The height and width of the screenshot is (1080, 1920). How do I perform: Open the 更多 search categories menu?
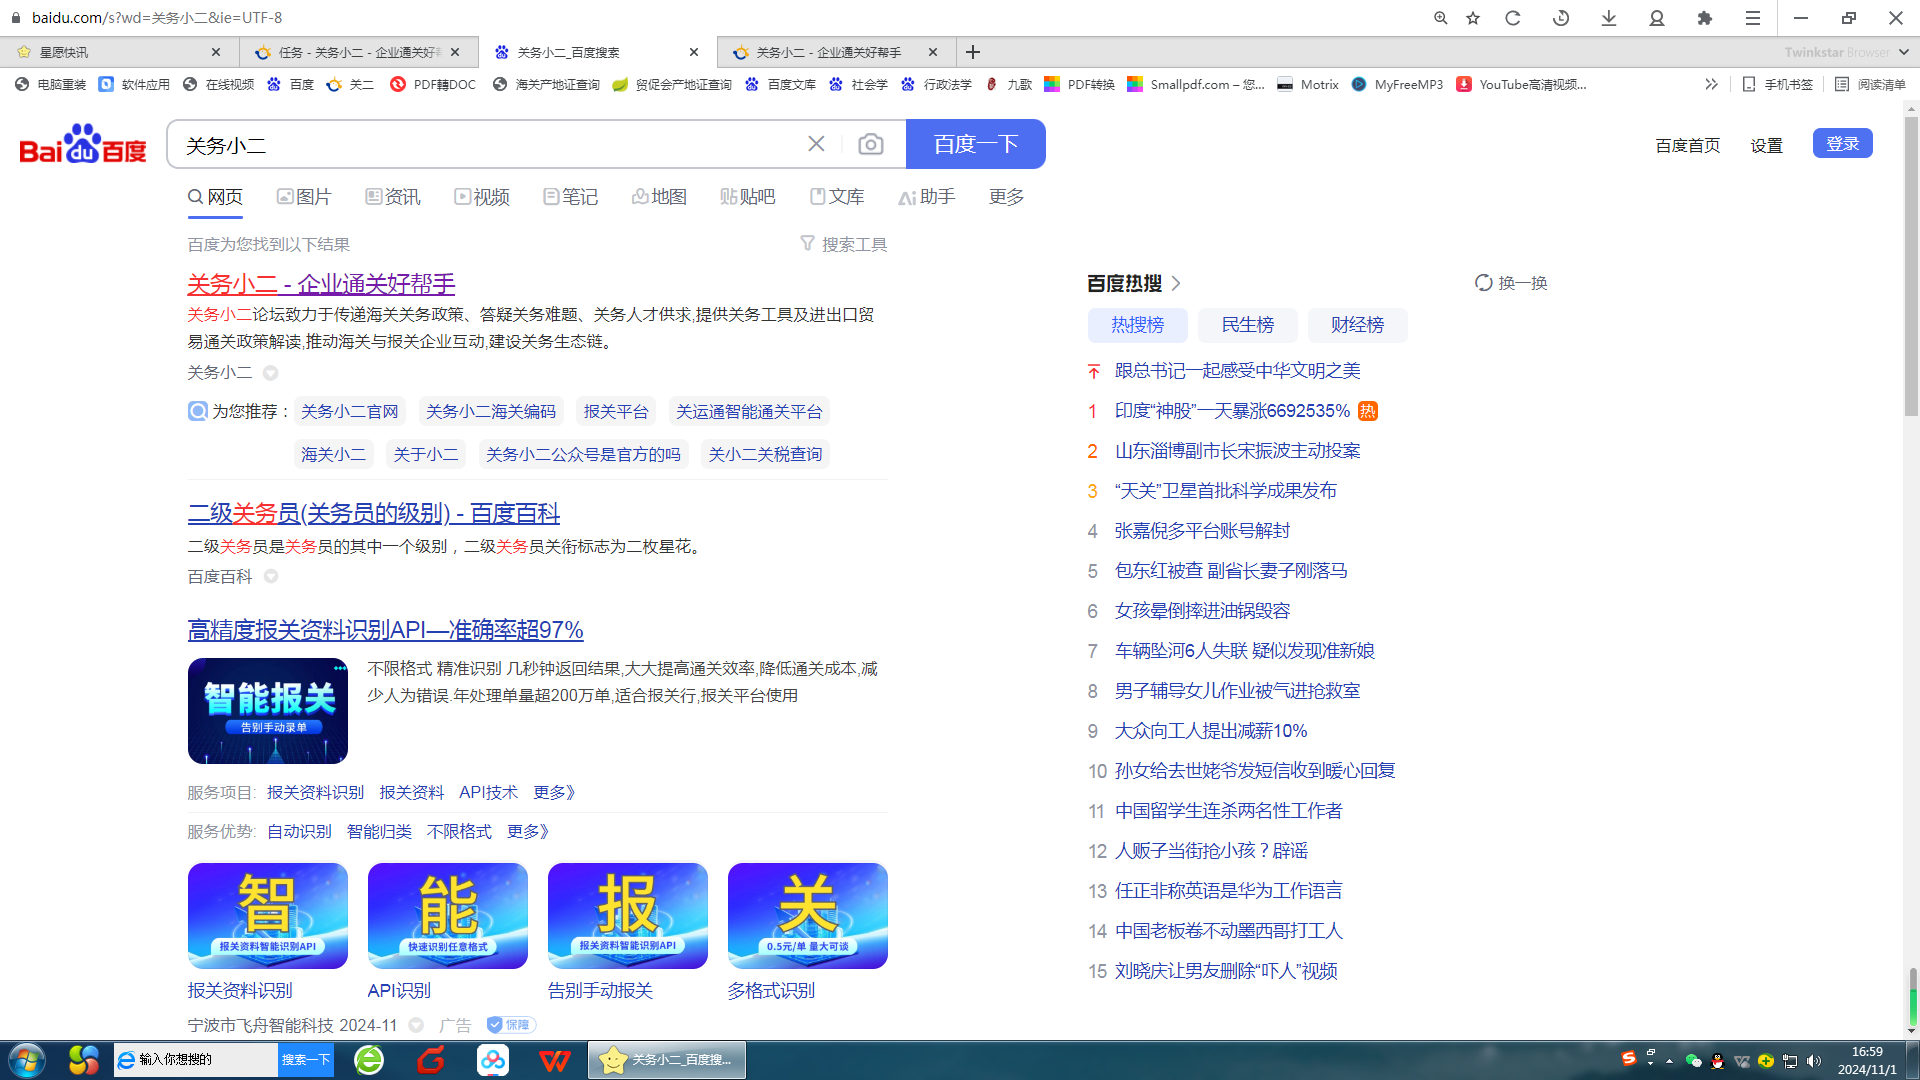[1006, 197]
